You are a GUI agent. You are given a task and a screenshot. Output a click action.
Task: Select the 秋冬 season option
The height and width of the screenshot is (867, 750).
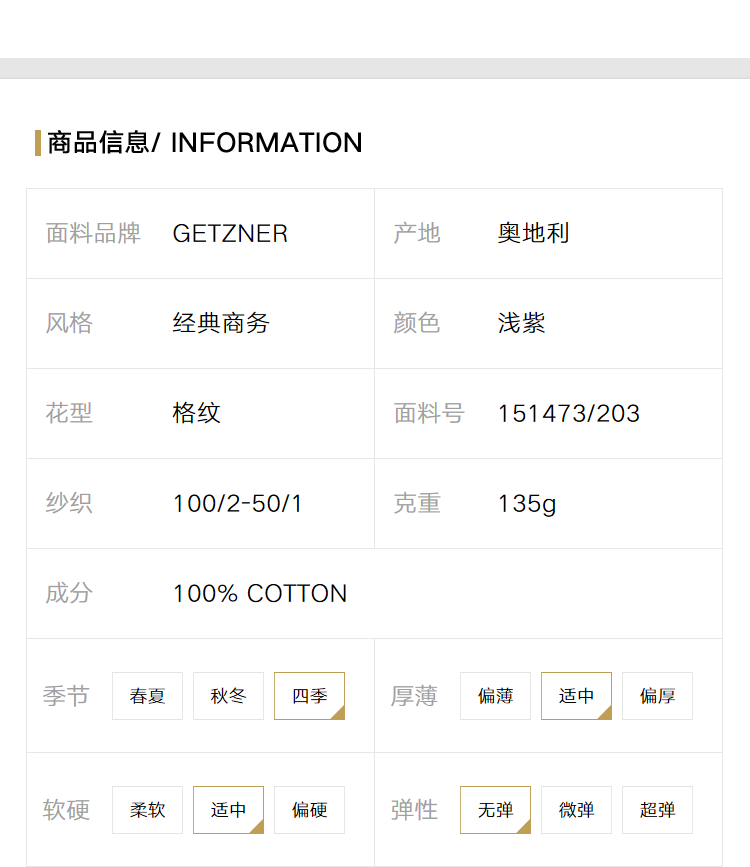[228, 696]
